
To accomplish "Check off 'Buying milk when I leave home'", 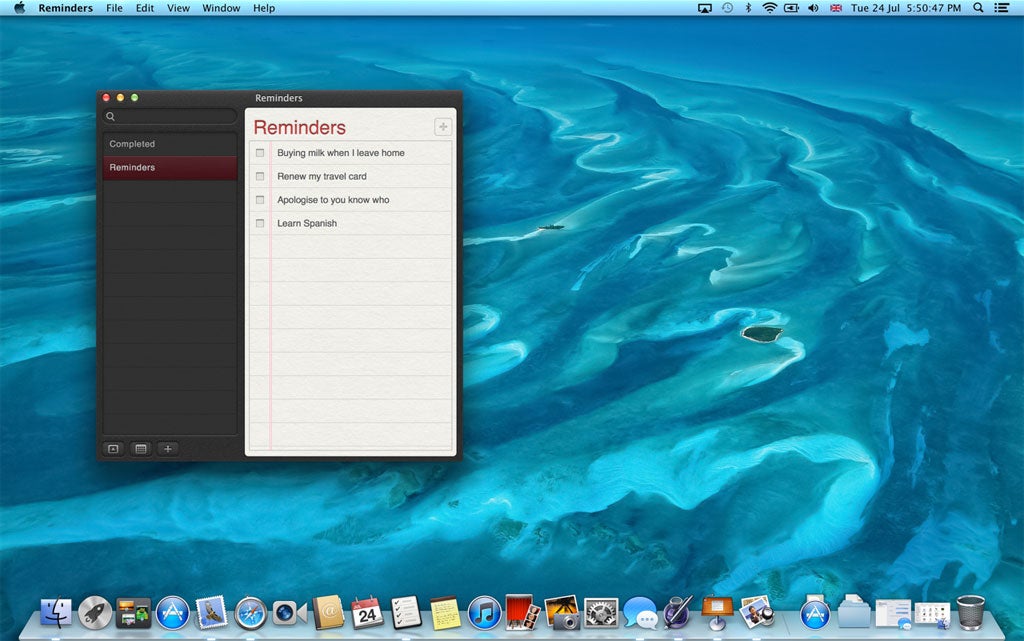I will tap(261, 153).
